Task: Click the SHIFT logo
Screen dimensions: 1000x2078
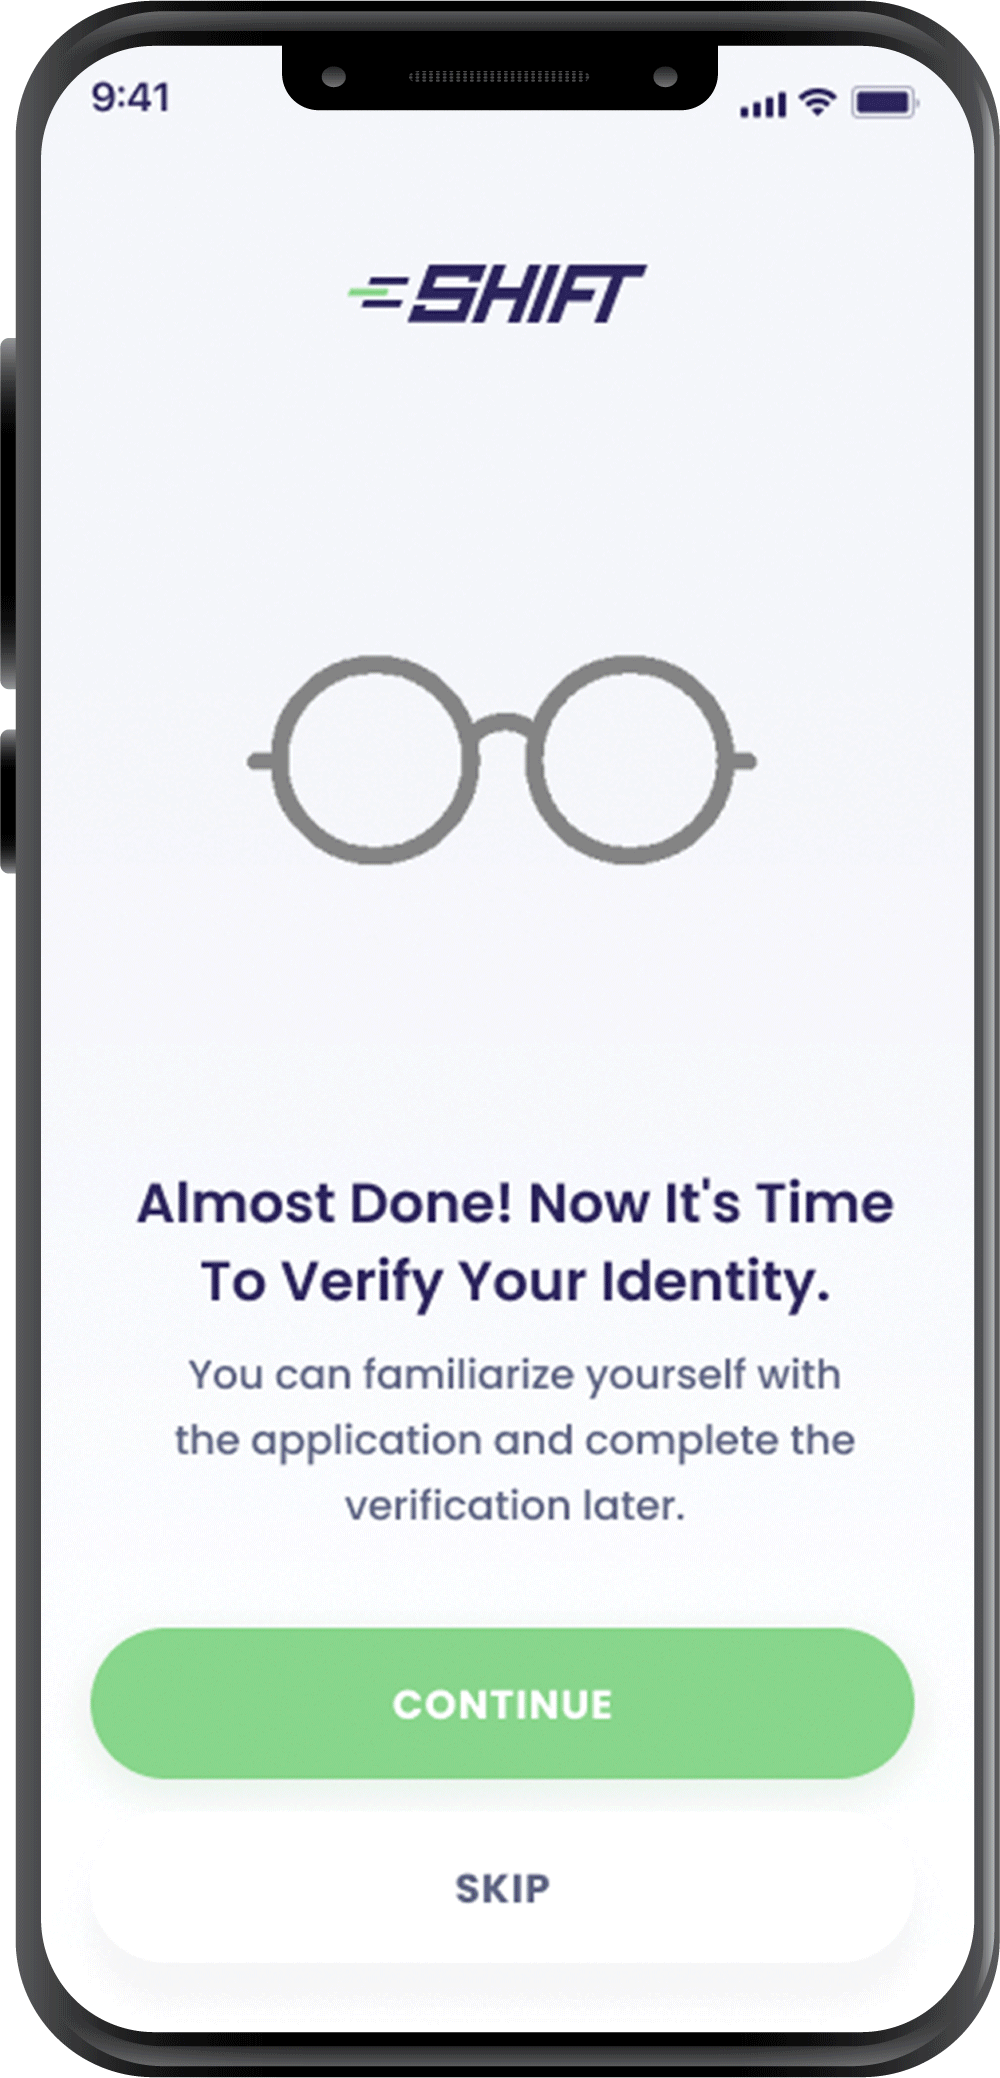Action: coord(497,294)
